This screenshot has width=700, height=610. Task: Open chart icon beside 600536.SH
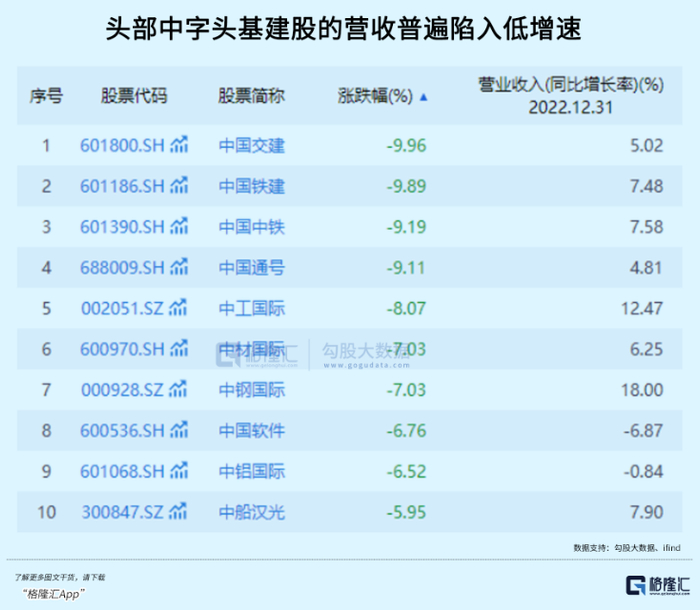tap(179, 430)
